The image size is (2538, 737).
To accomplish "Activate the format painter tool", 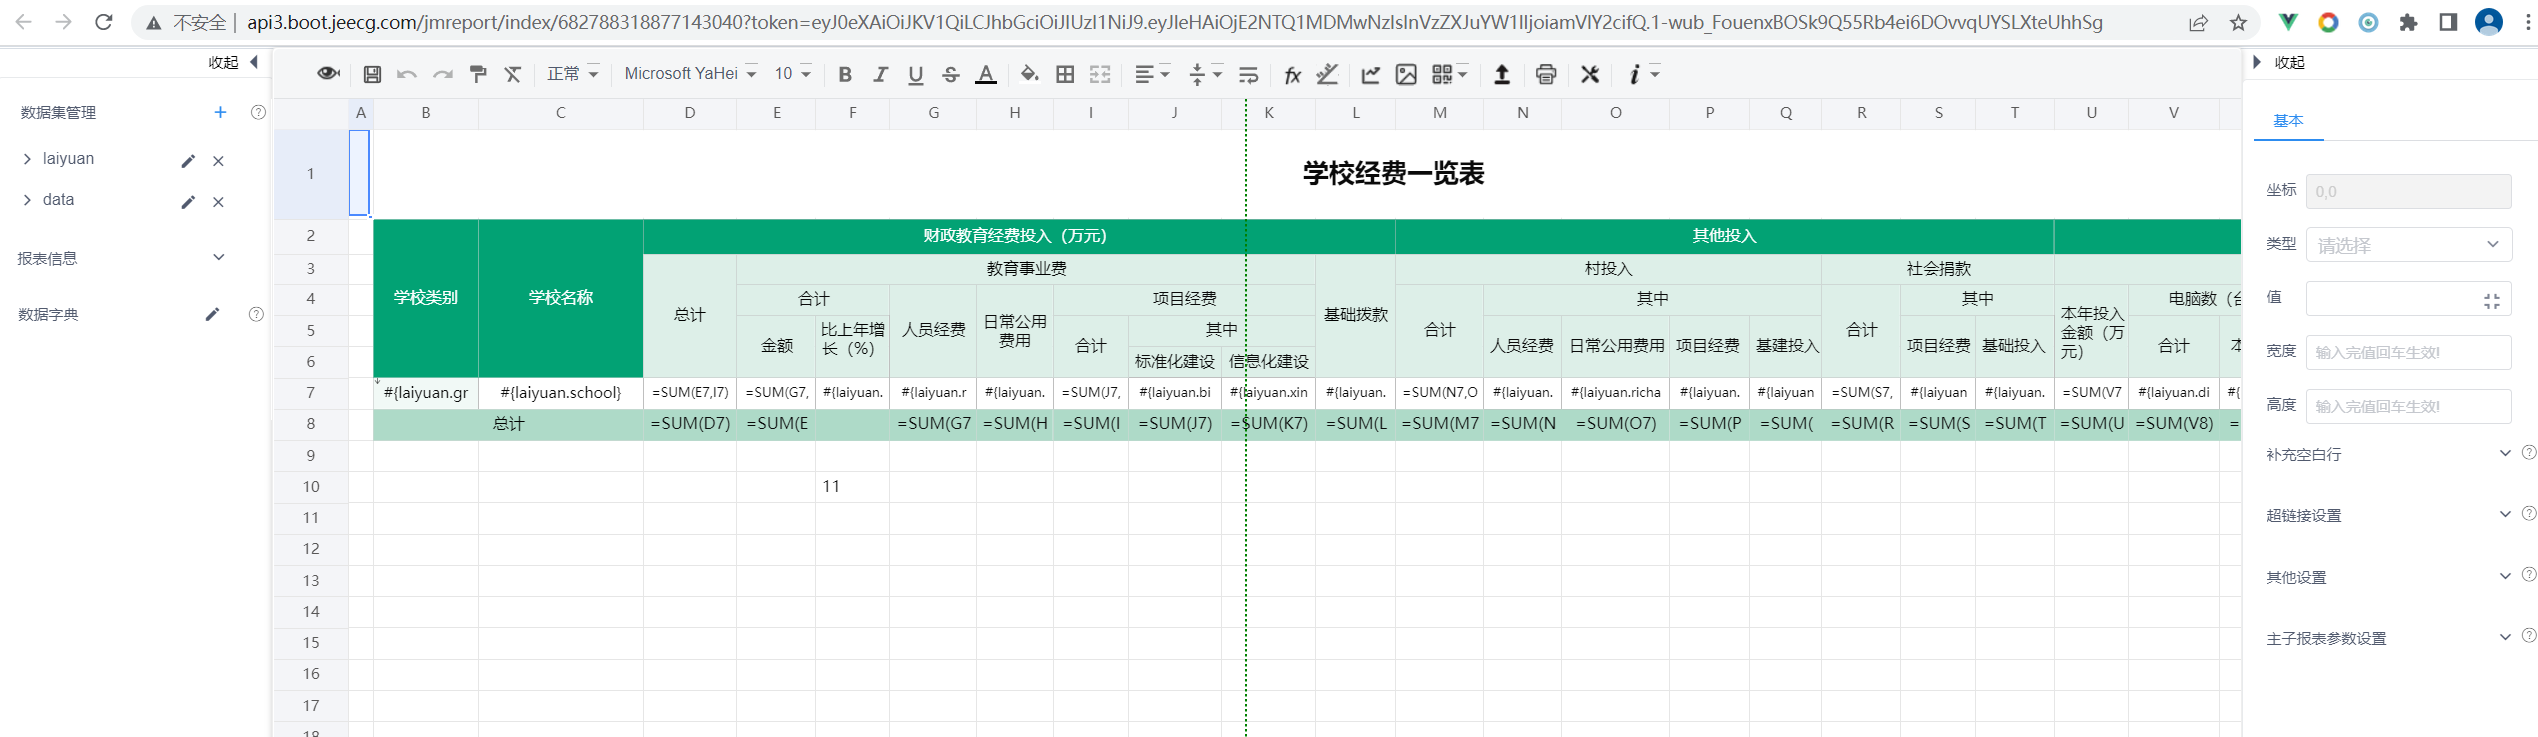I will point(478,74).
